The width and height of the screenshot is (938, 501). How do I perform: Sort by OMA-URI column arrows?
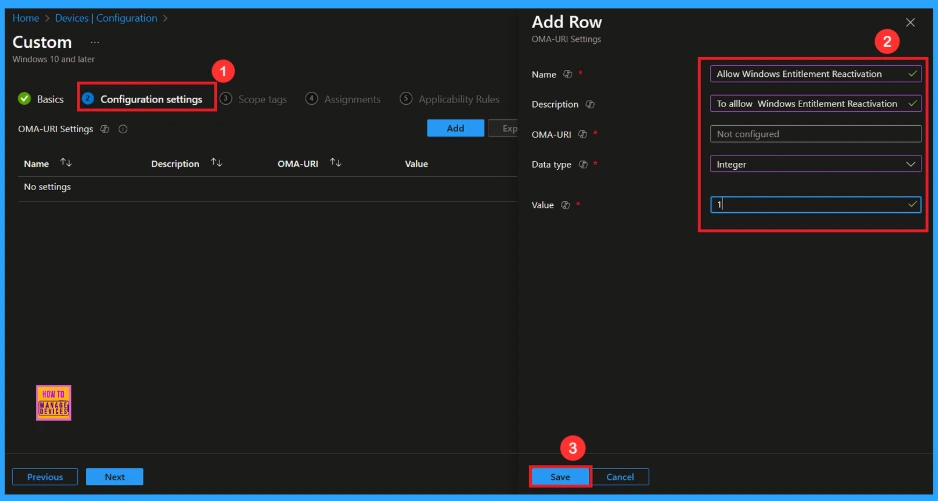click(x=336, y=163)
